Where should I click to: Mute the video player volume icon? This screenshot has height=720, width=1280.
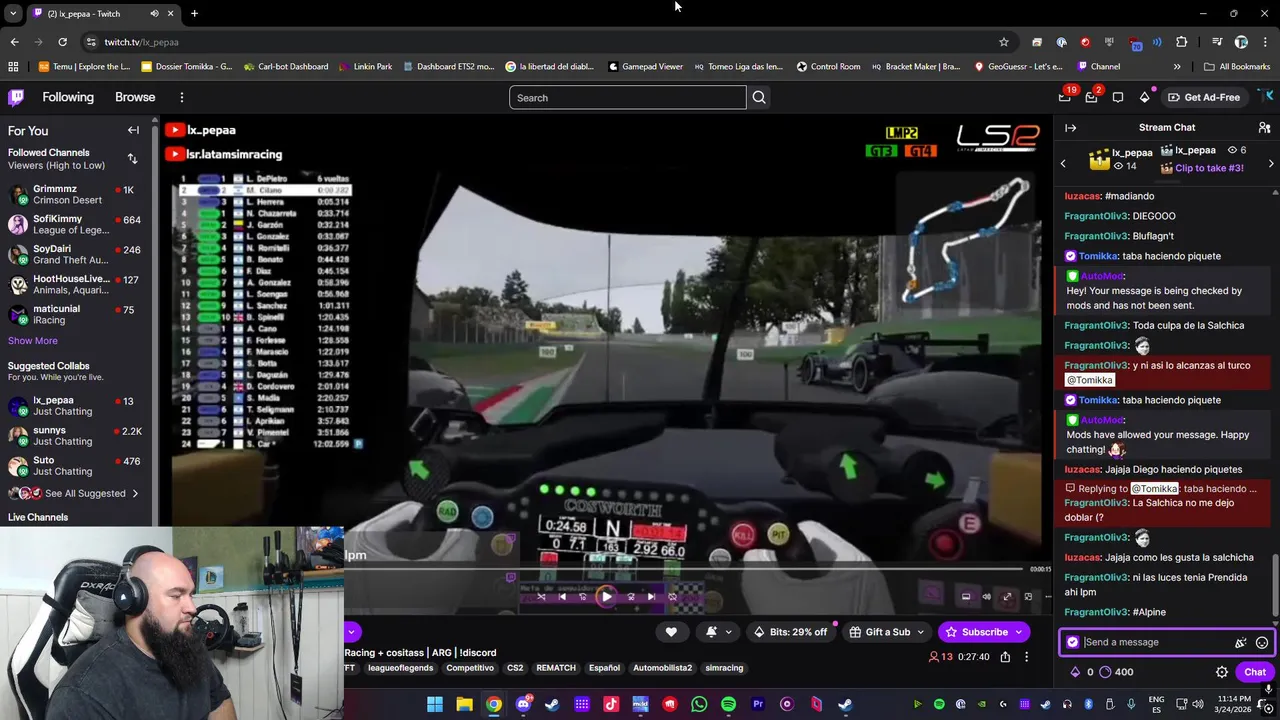tap(986, 597)
